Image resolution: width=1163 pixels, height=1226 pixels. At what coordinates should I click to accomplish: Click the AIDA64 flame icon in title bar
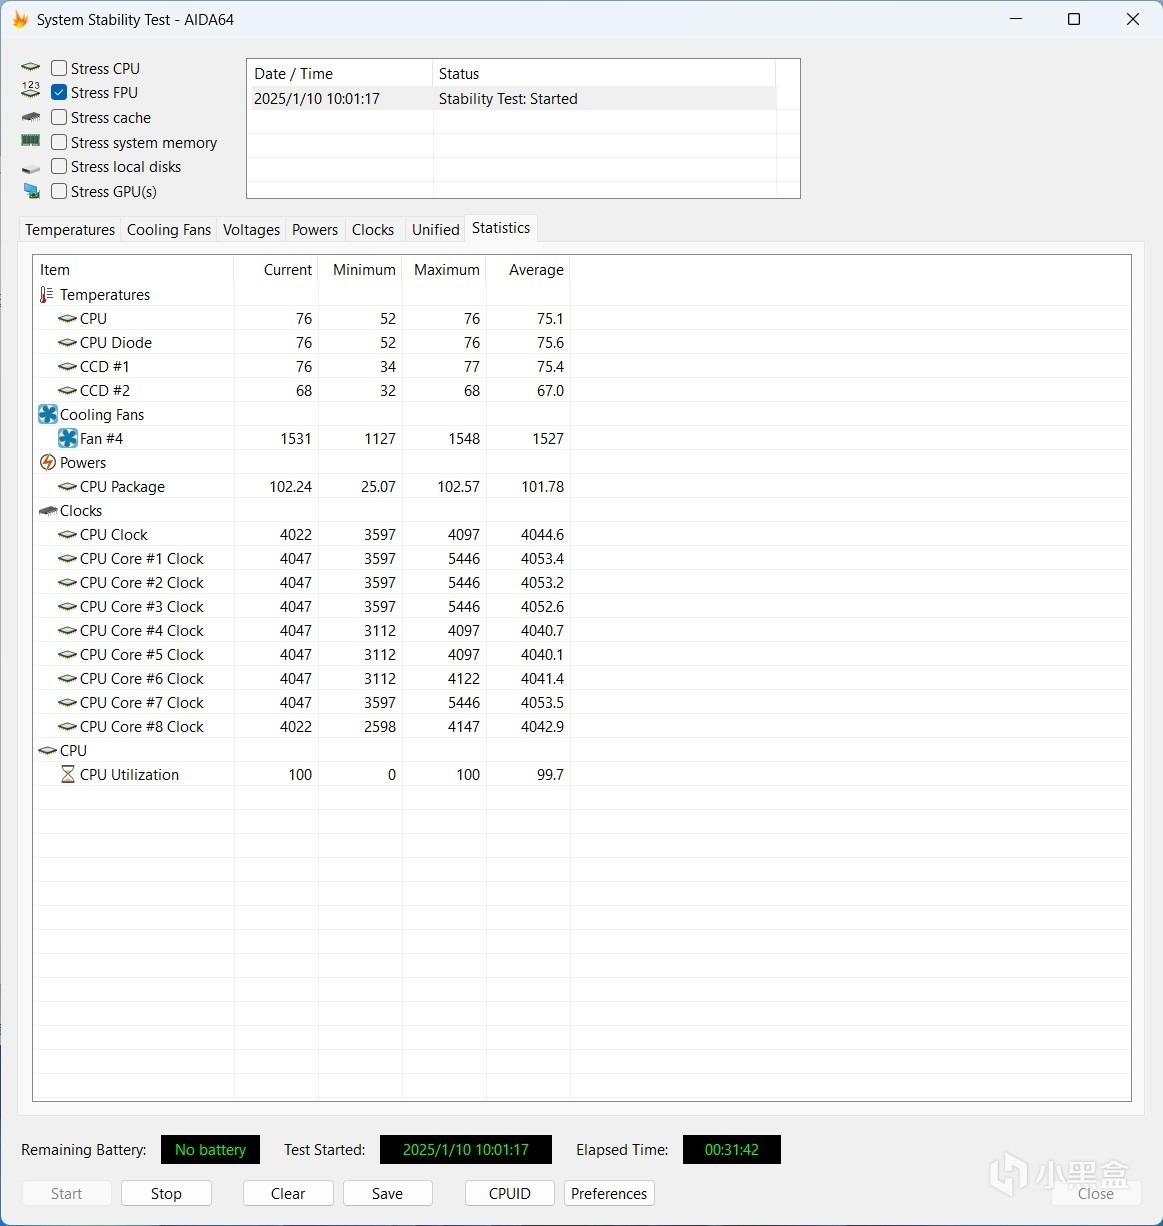click(20, 19)
